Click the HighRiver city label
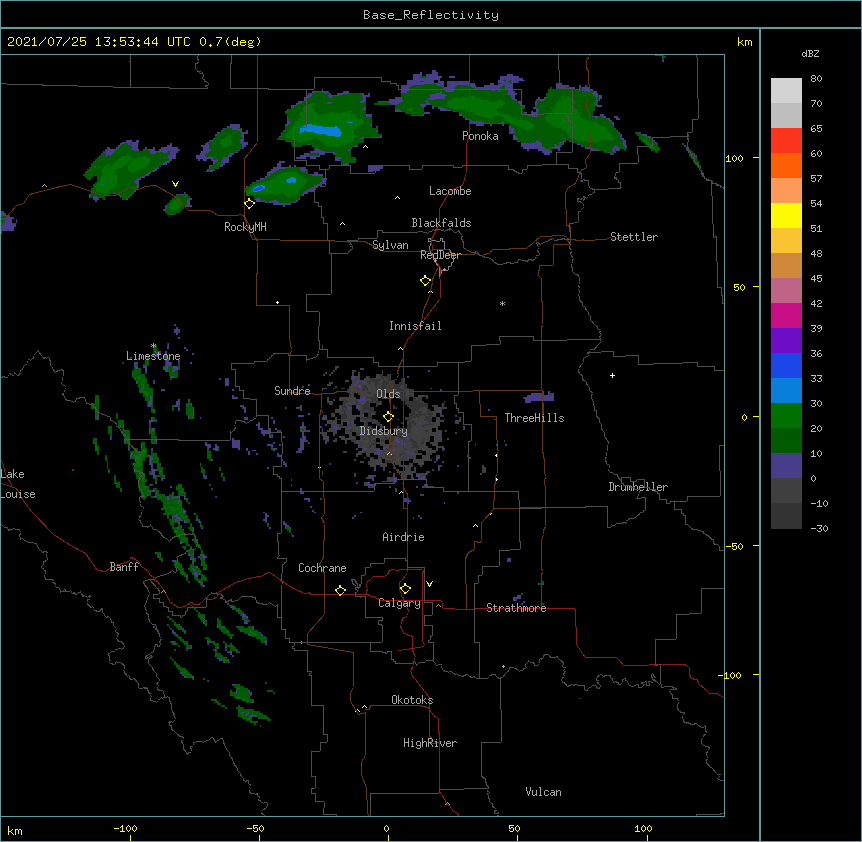 (x=430, y=743)
